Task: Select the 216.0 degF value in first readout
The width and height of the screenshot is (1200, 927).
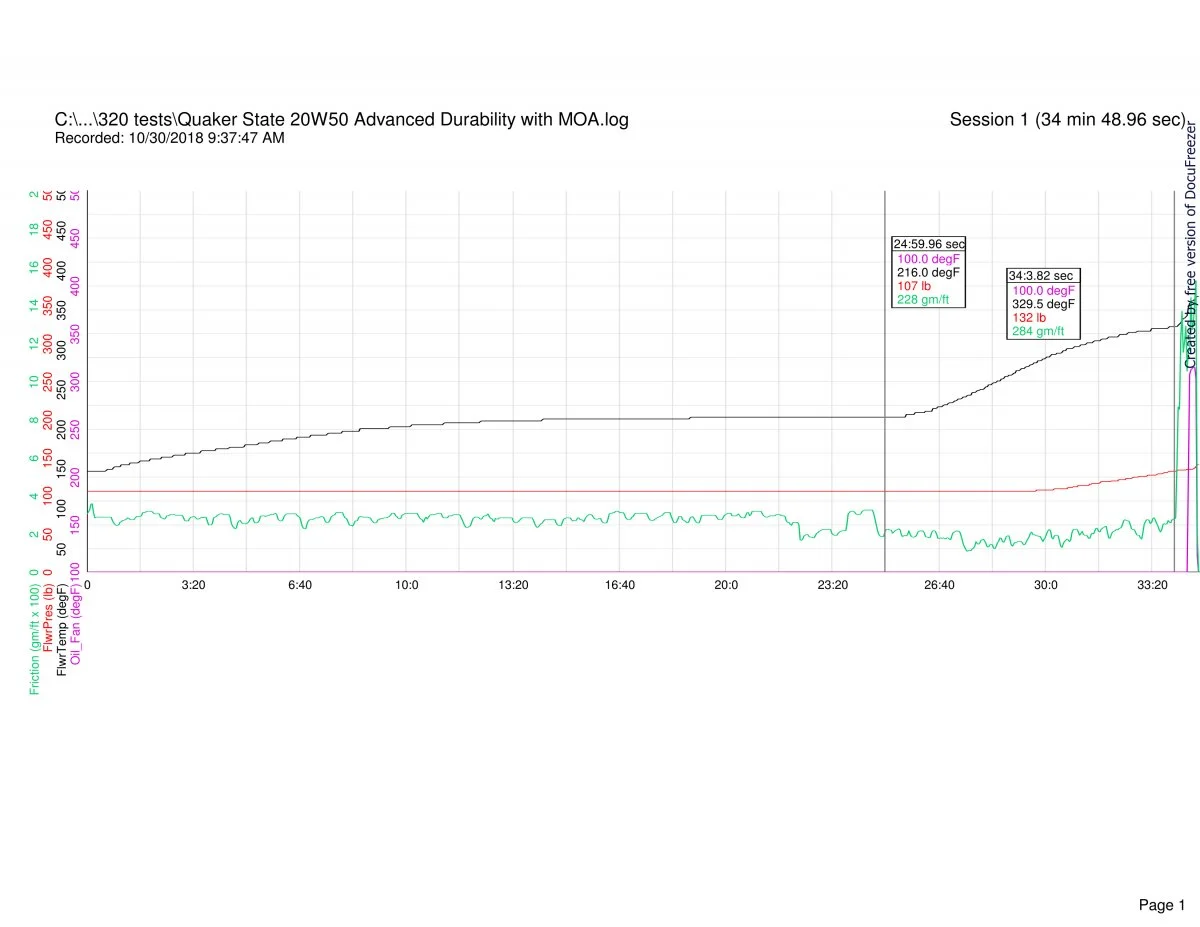Action: click(x=928, y=271)
